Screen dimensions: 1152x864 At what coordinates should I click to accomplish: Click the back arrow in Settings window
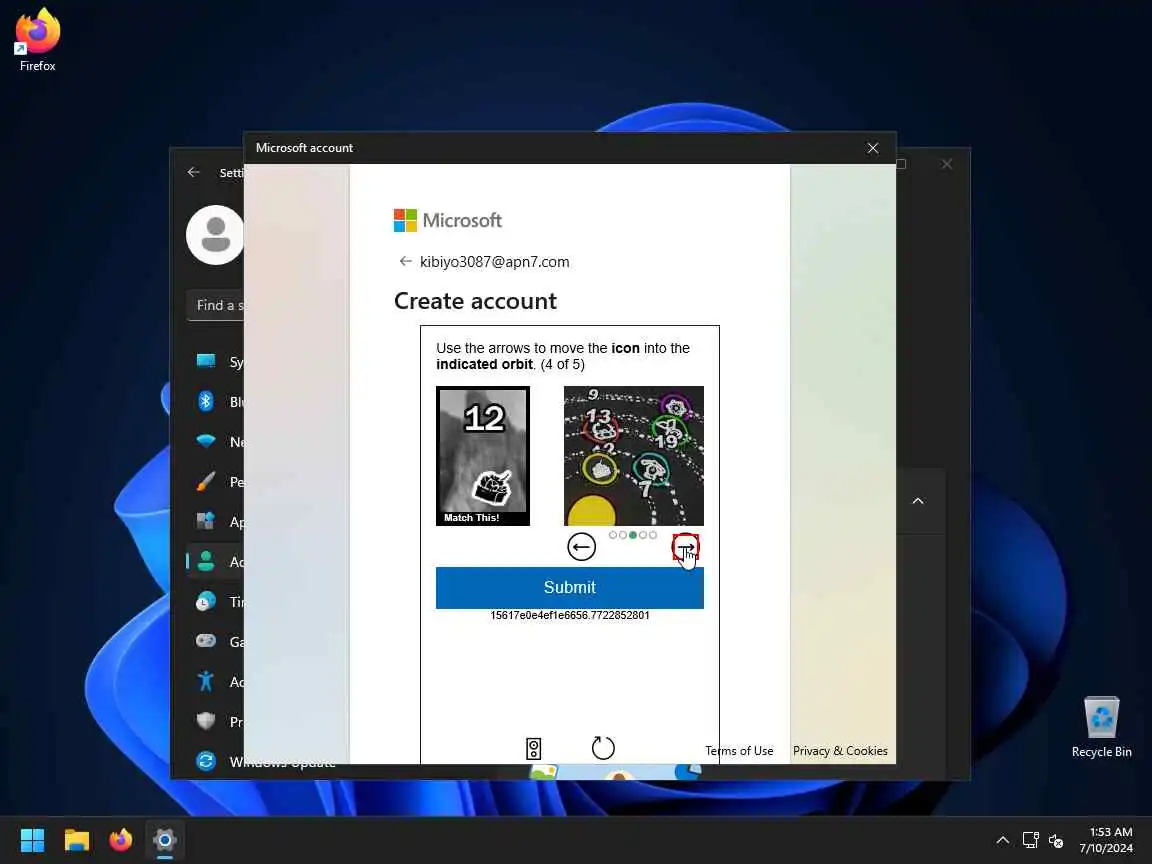pos(193,172)
